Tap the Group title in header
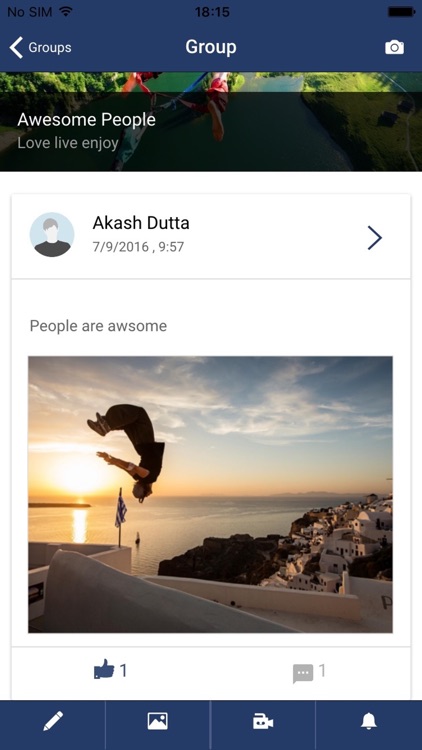Screen dimensions: 422x750 point(211,47)
